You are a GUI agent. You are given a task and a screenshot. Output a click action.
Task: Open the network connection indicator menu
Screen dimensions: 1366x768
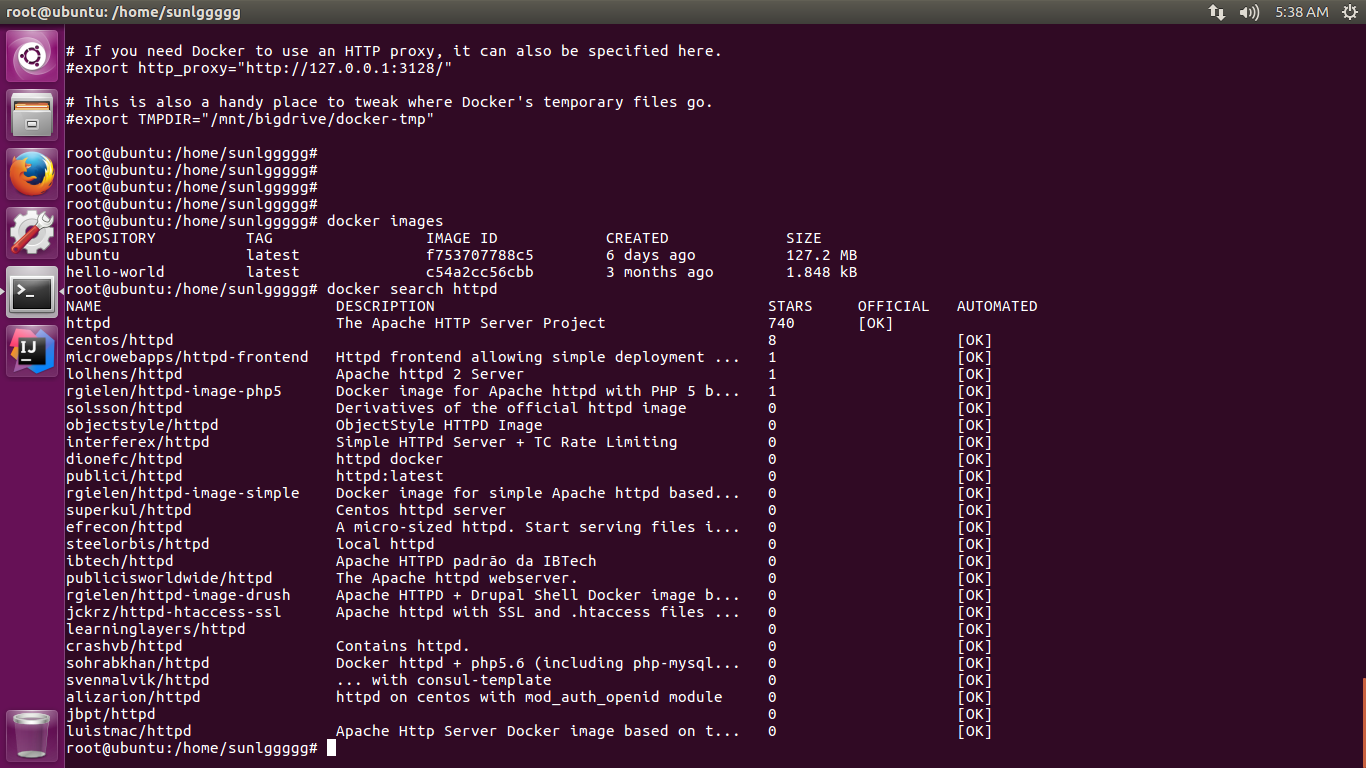click(1217, 12)
